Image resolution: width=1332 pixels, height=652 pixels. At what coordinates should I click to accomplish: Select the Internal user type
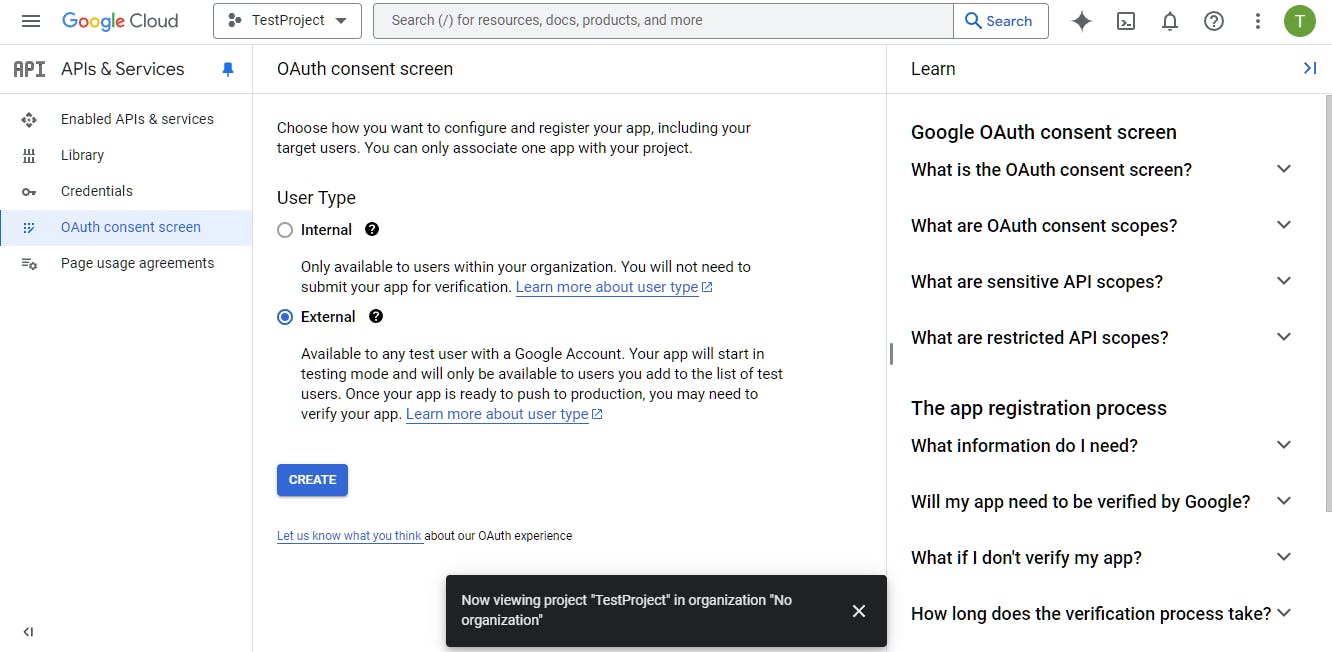coord(285,230)
